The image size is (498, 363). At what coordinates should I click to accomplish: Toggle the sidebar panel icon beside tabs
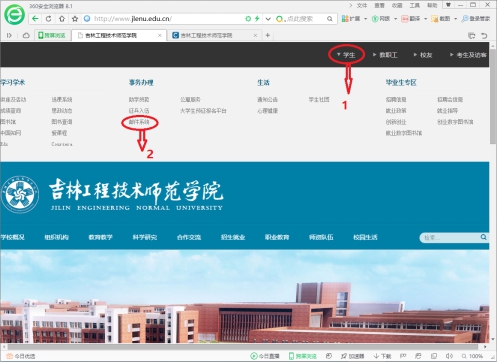click(9, 35)
